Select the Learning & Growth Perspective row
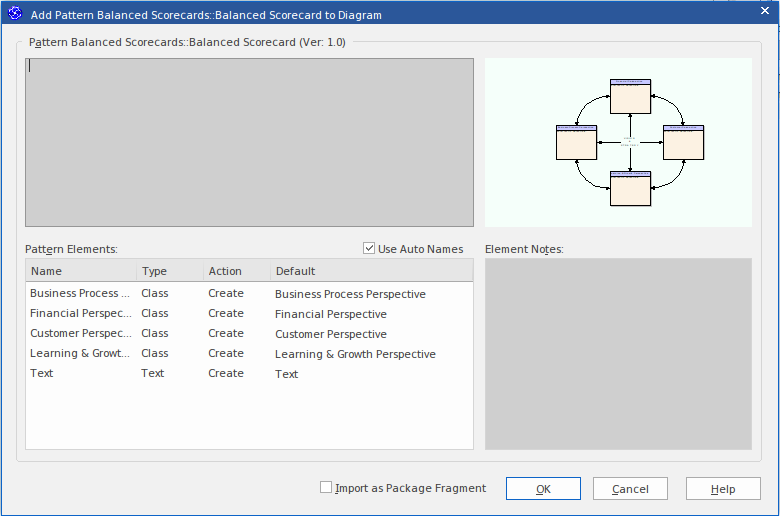This screenshot has height=516, width=780. point(80,354)
